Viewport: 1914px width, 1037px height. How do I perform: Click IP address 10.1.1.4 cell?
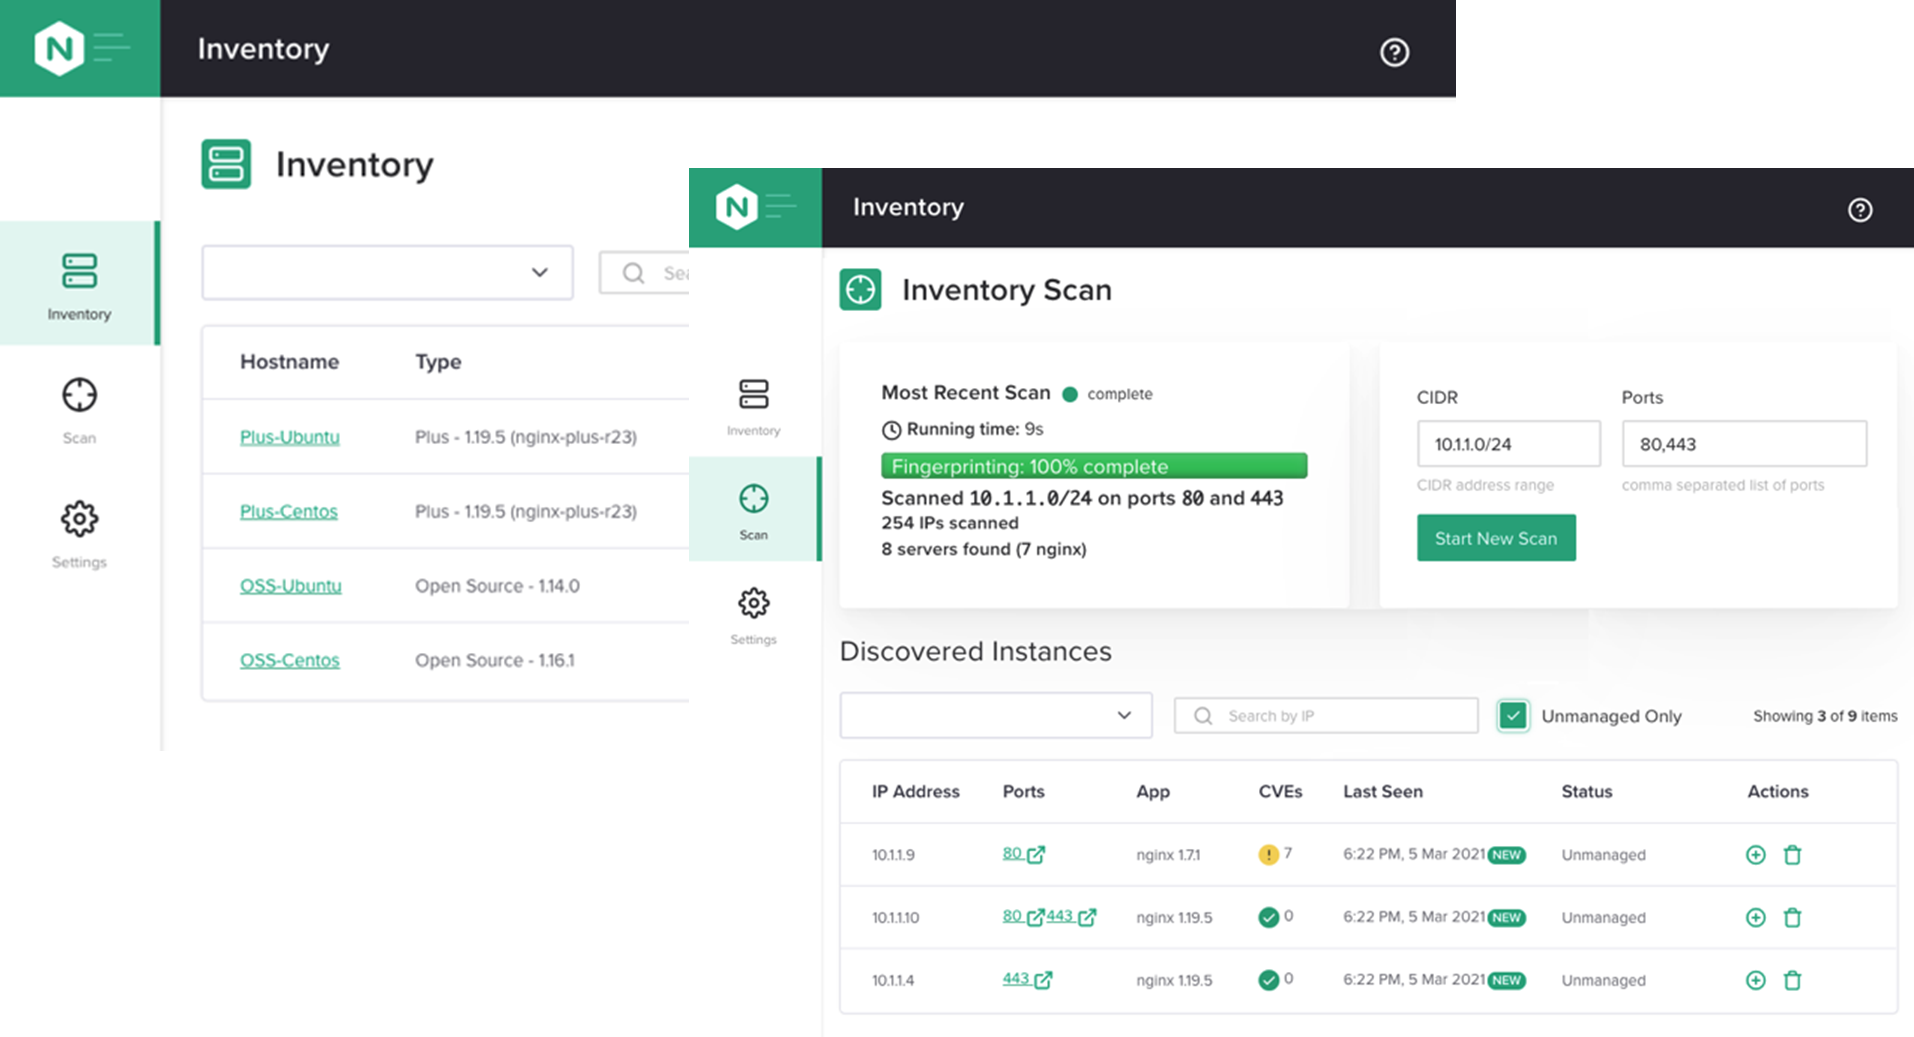coord(893,981)
